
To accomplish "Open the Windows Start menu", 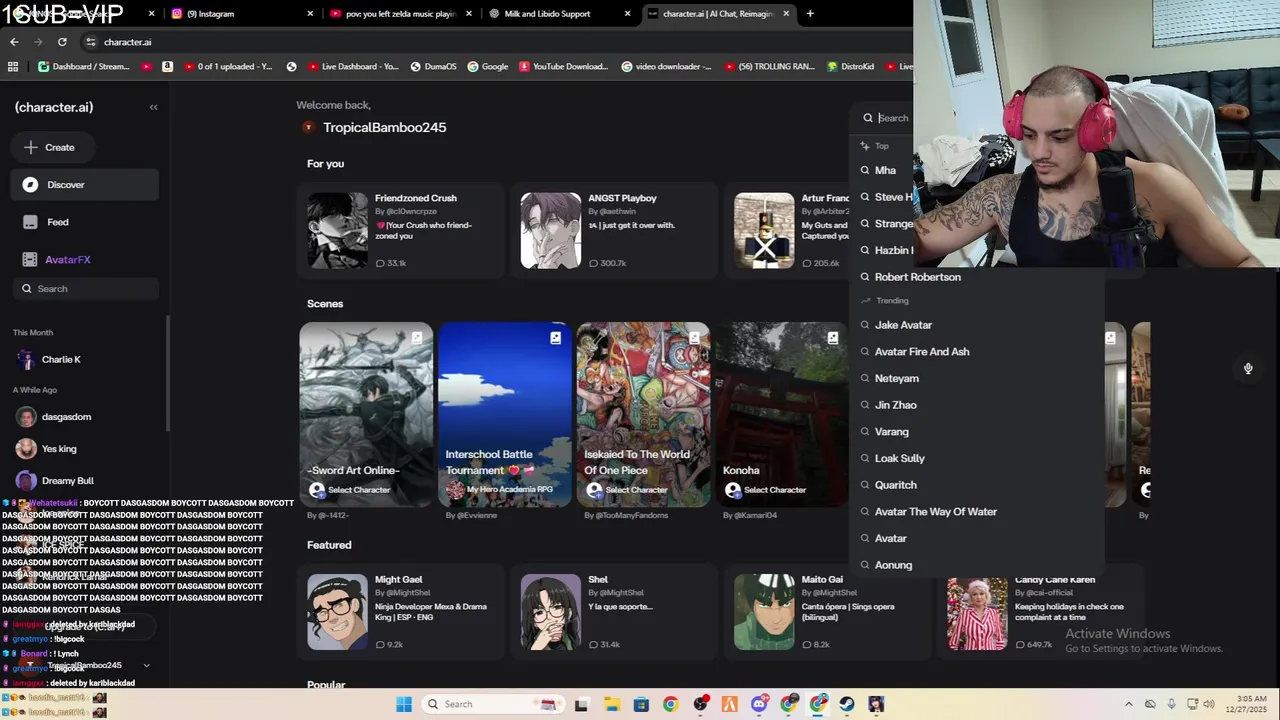I will pyautogui.click(x=404, y=704).
